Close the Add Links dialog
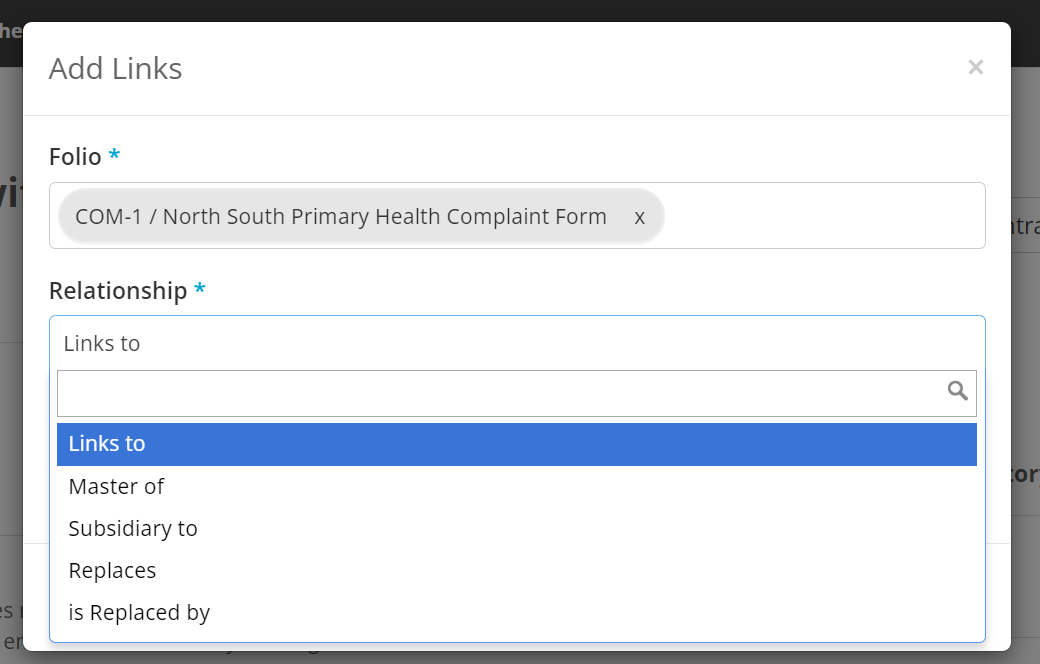 click(x=975, y=67)
